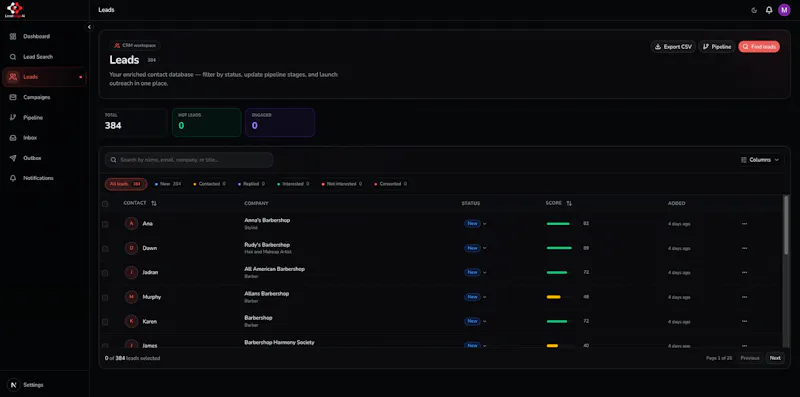Image resolution: width=800 pixels, height=397 pixels.
Task: Filter leads by Replied status
Action: (x=251, y=184)
